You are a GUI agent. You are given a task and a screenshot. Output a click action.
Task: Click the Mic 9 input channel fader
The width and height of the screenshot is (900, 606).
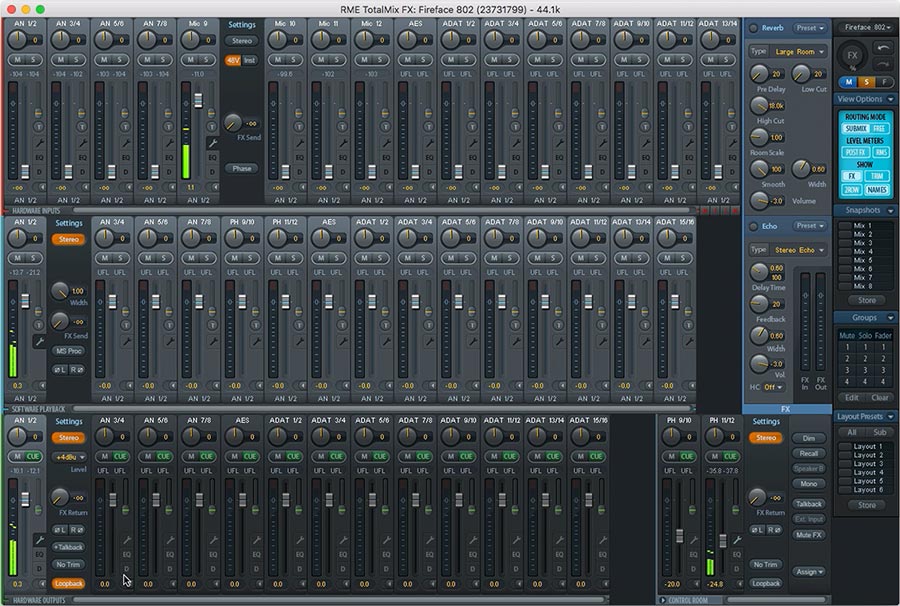pos(198,100)
